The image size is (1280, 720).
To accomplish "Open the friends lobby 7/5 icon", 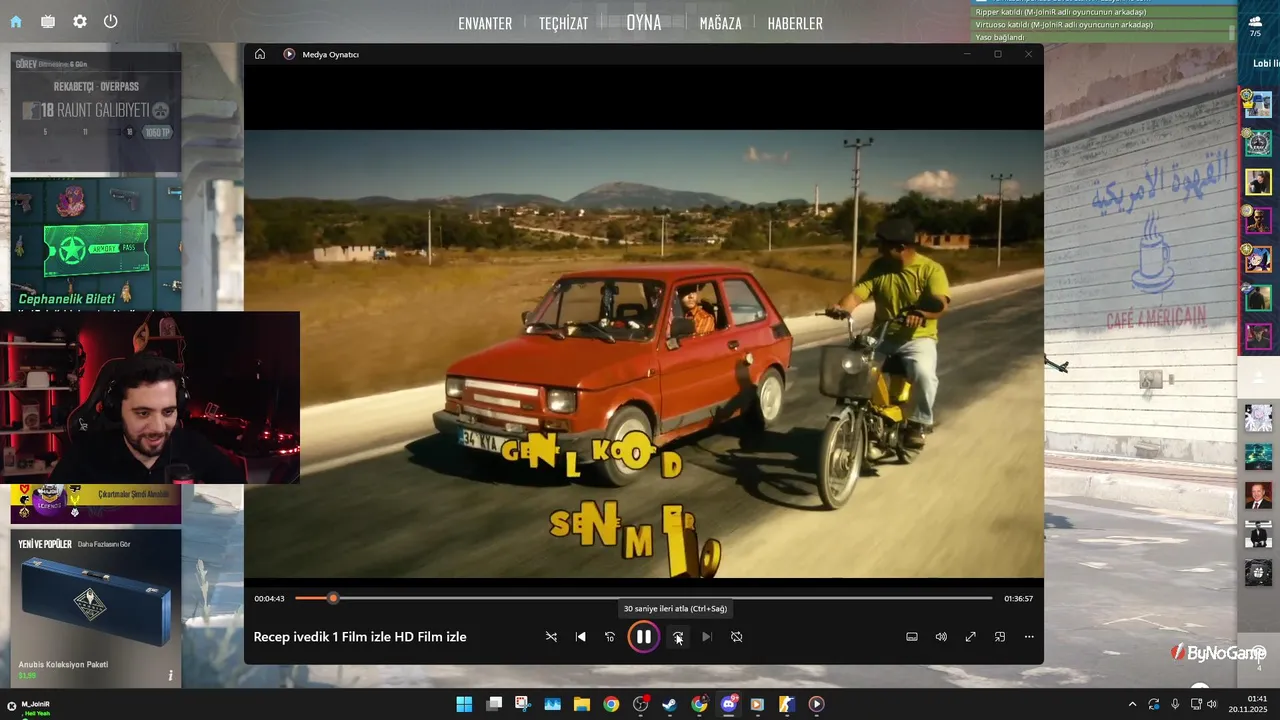I will click(x=1255, y=26).
